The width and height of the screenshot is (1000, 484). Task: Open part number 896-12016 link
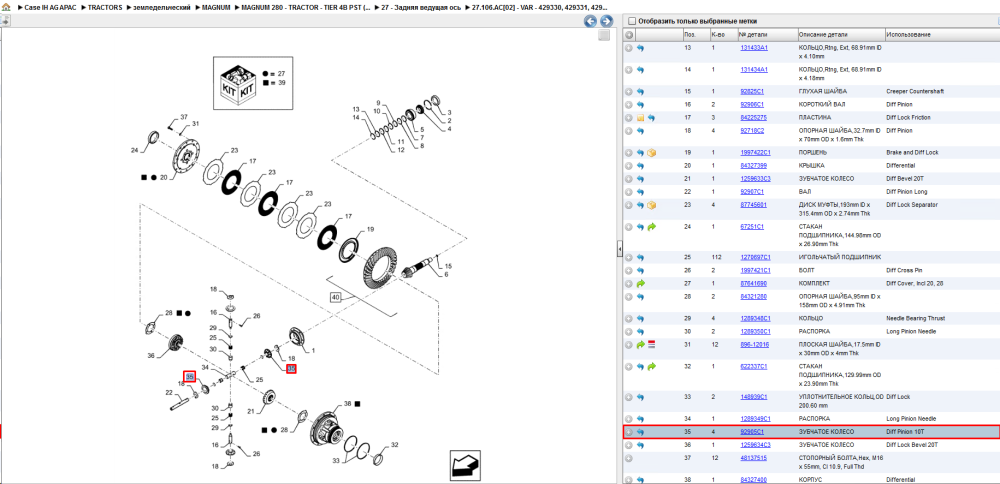point(754,344)
